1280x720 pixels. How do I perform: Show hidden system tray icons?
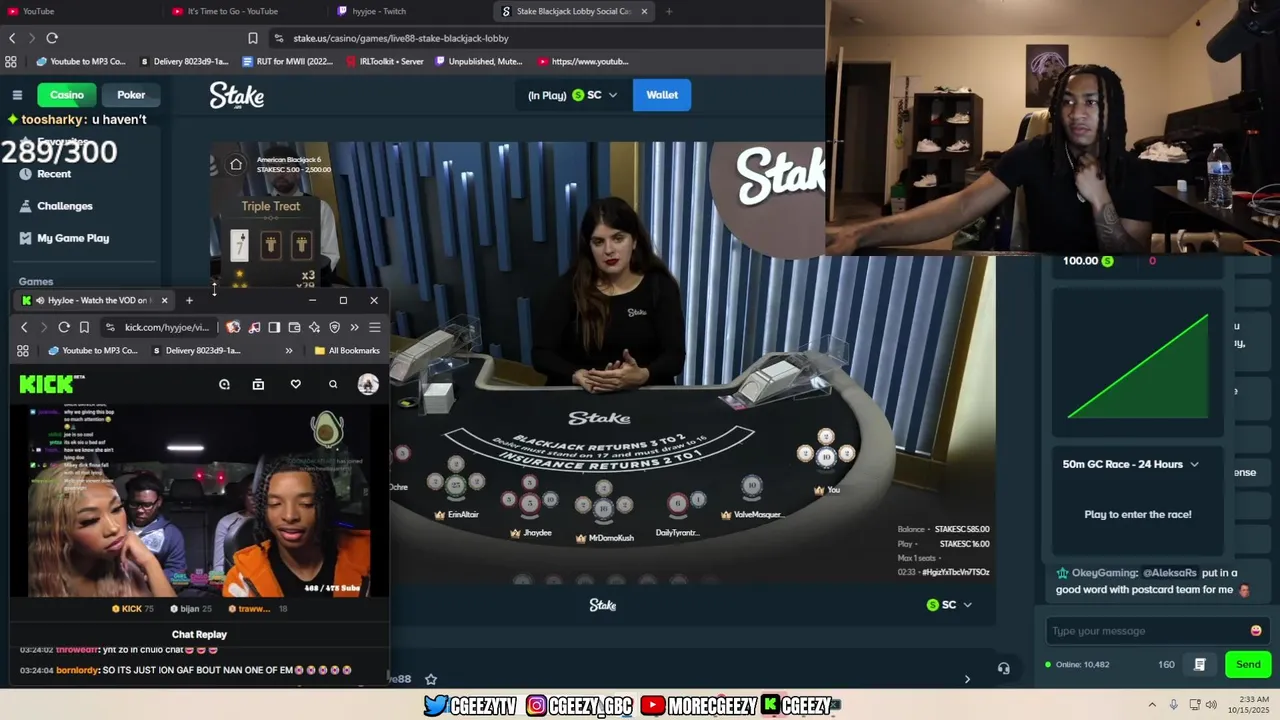pos(1152,704)
